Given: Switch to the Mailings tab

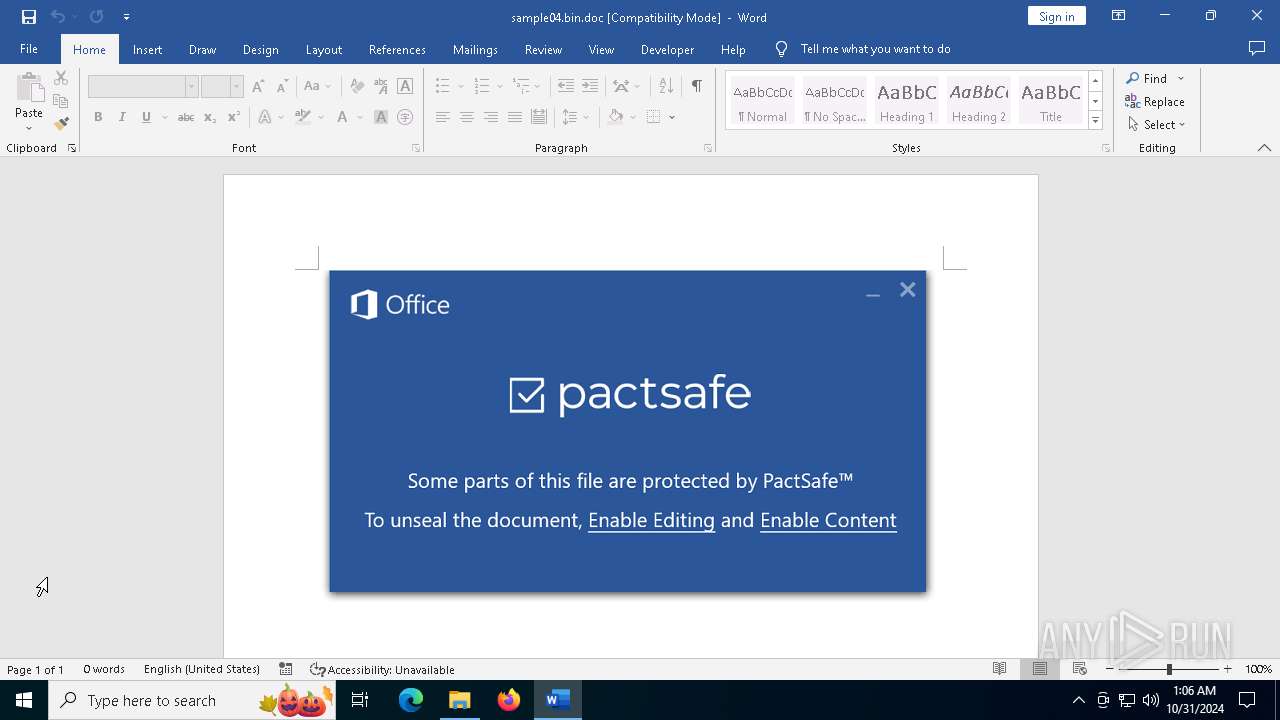Looking at the screenshot, I should (475, 49).
